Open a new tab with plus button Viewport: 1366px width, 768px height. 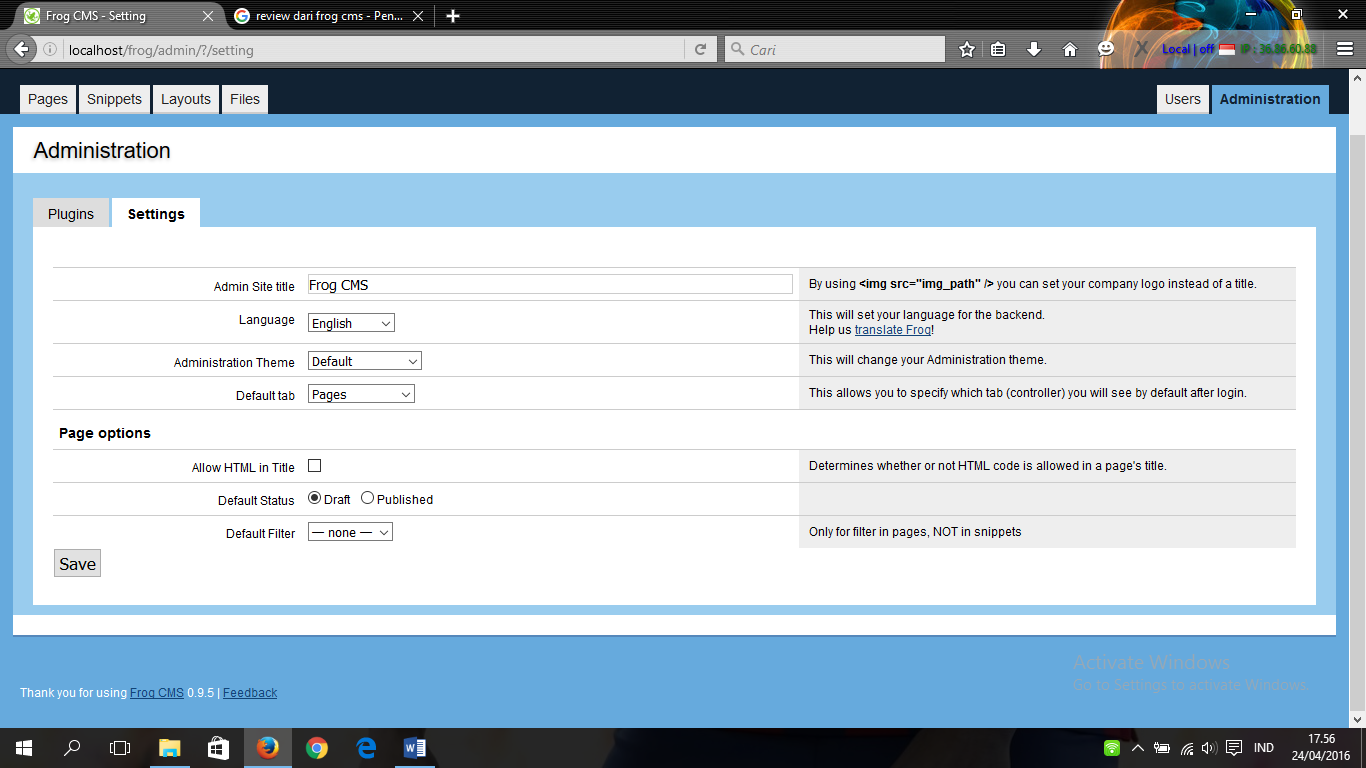tap(453, 16)
